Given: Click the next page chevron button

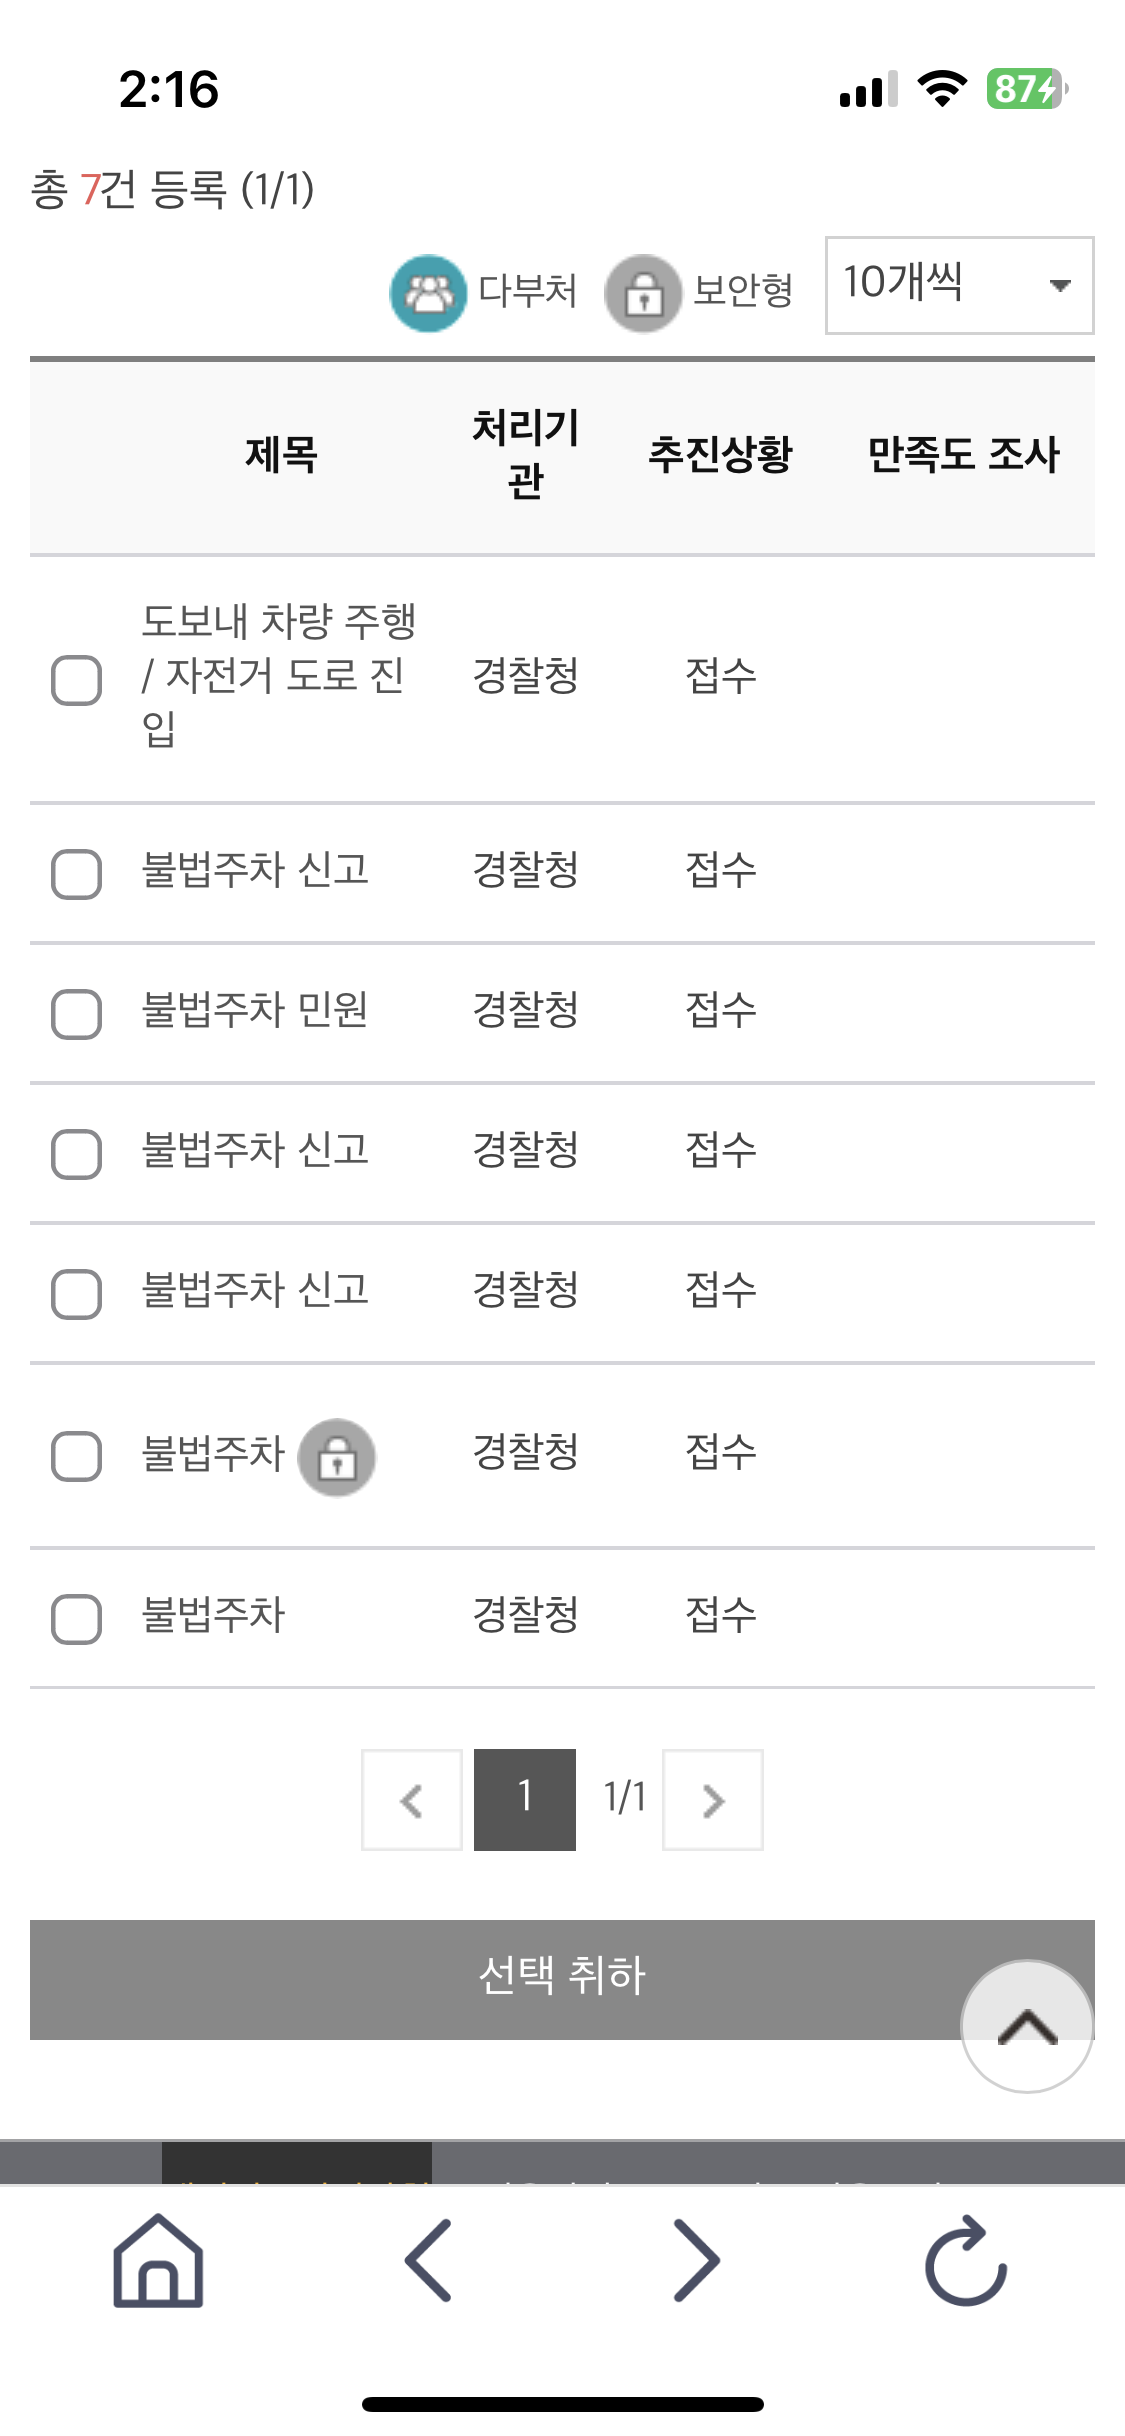Looking at the screenshot, I should (x=713, y=1800).
